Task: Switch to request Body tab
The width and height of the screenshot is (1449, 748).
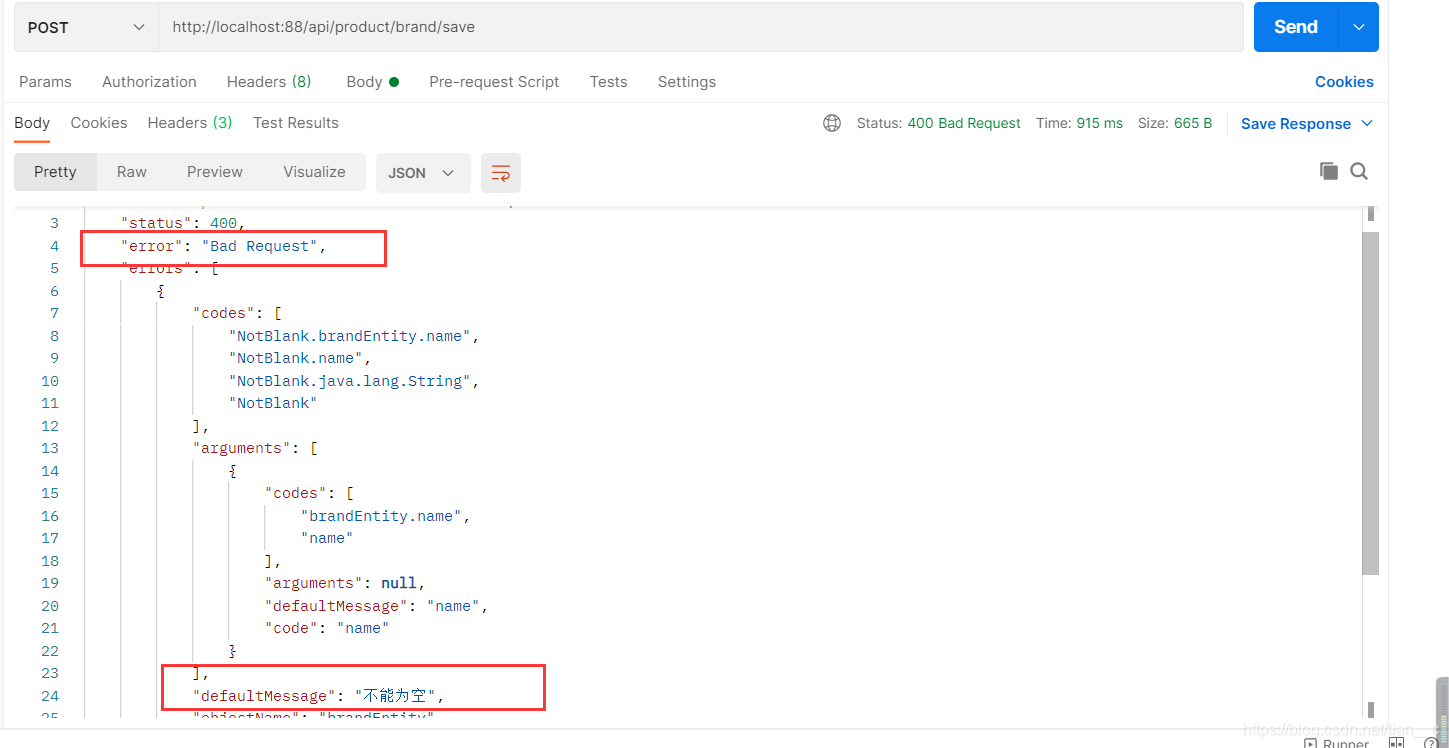Action: pyautogui.click(x=372, y=82)
